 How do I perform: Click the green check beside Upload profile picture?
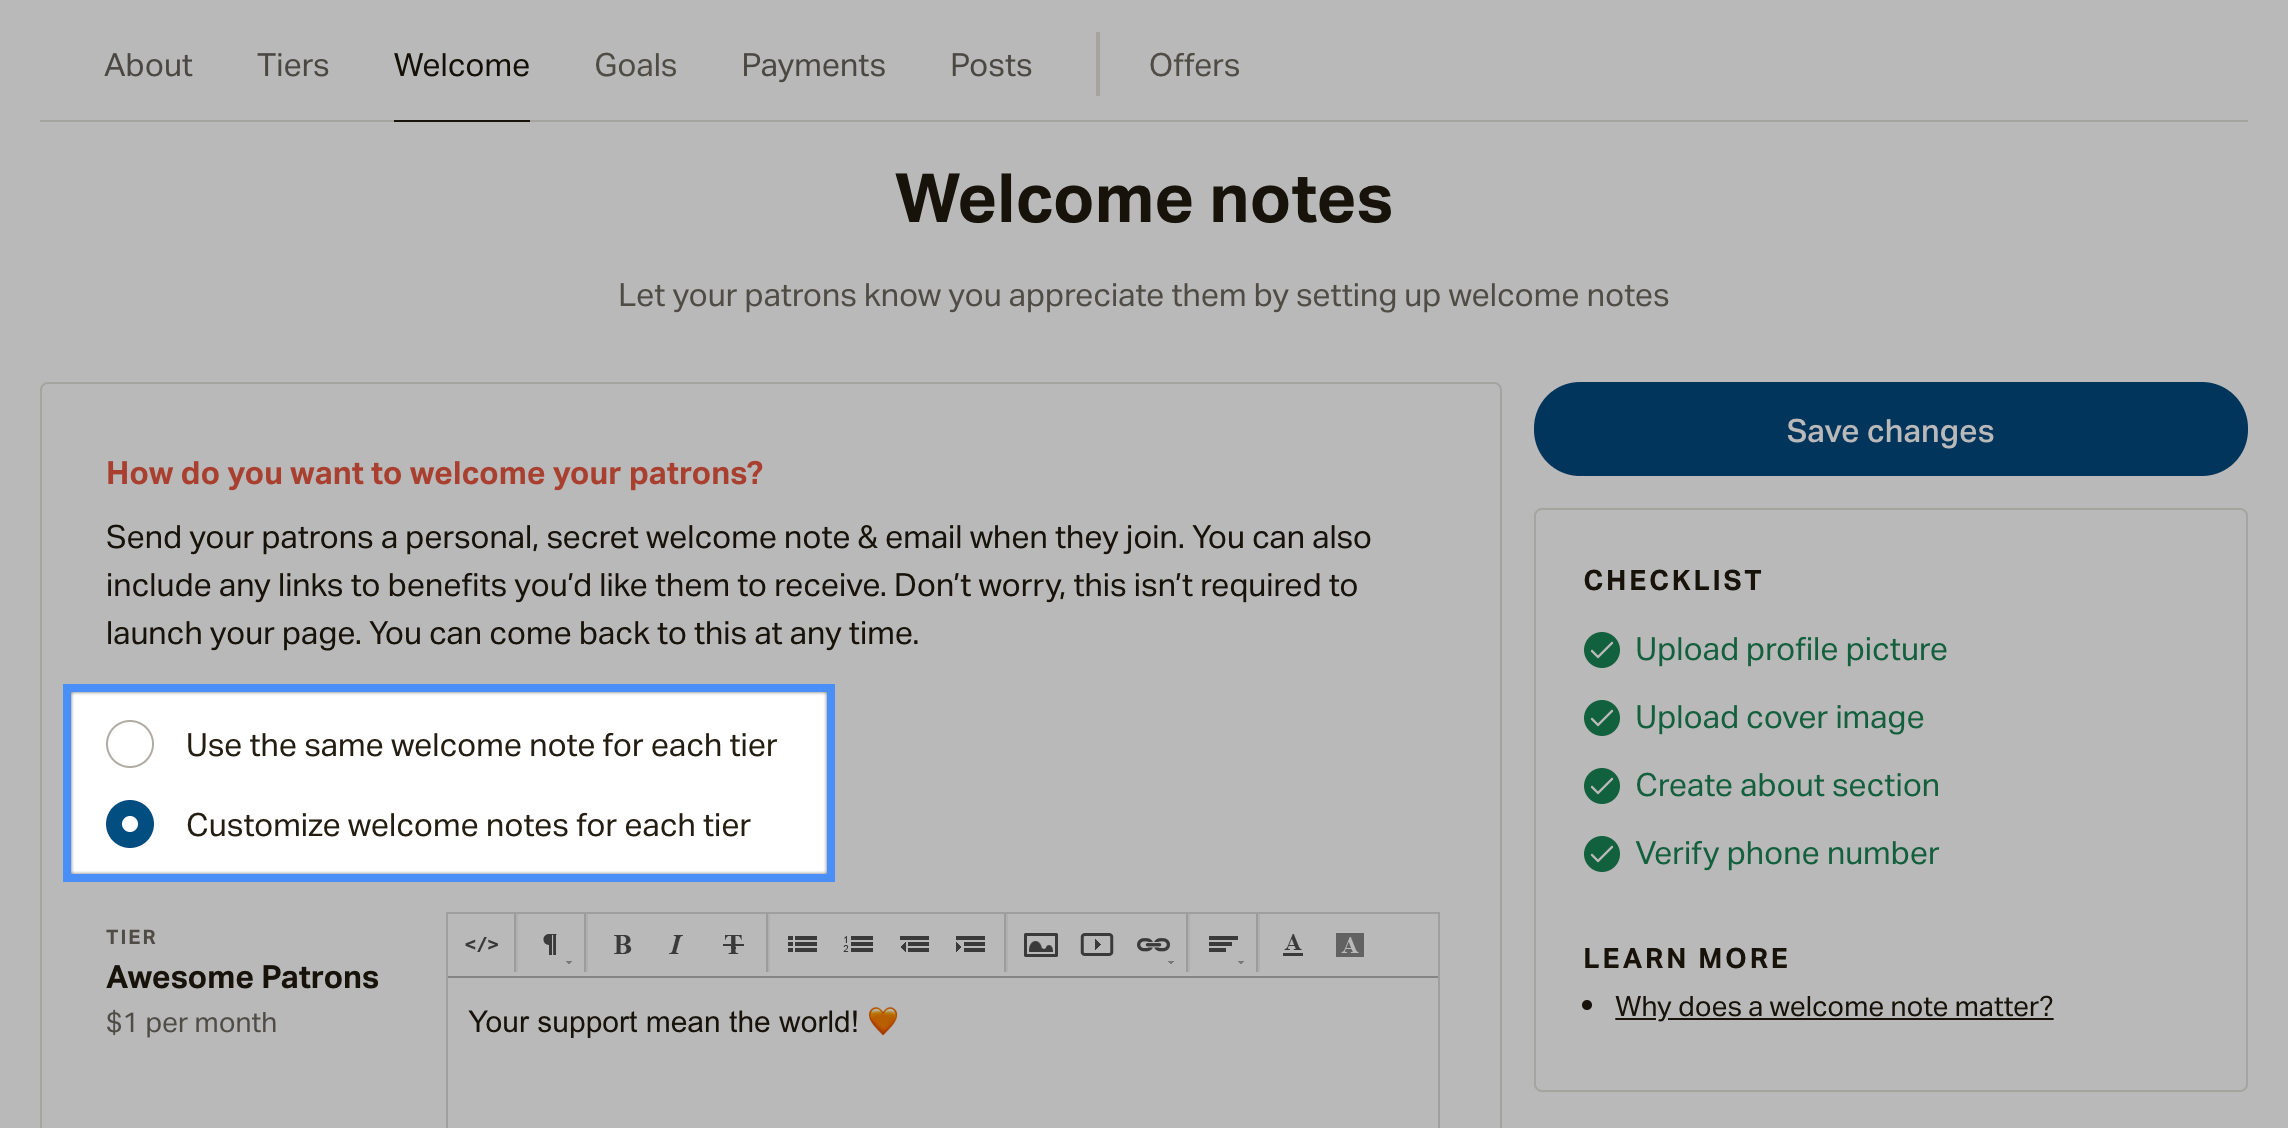tap(1602, 650)
